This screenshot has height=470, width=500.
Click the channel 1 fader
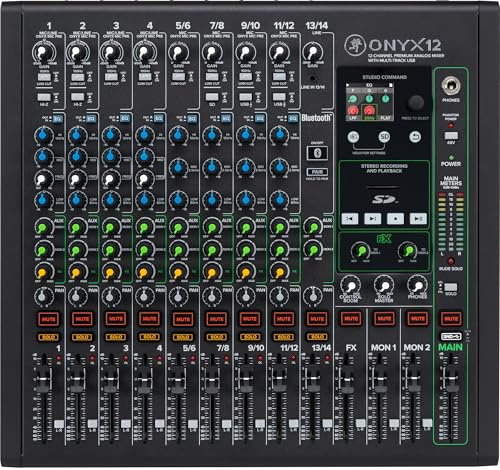point(44,379)
